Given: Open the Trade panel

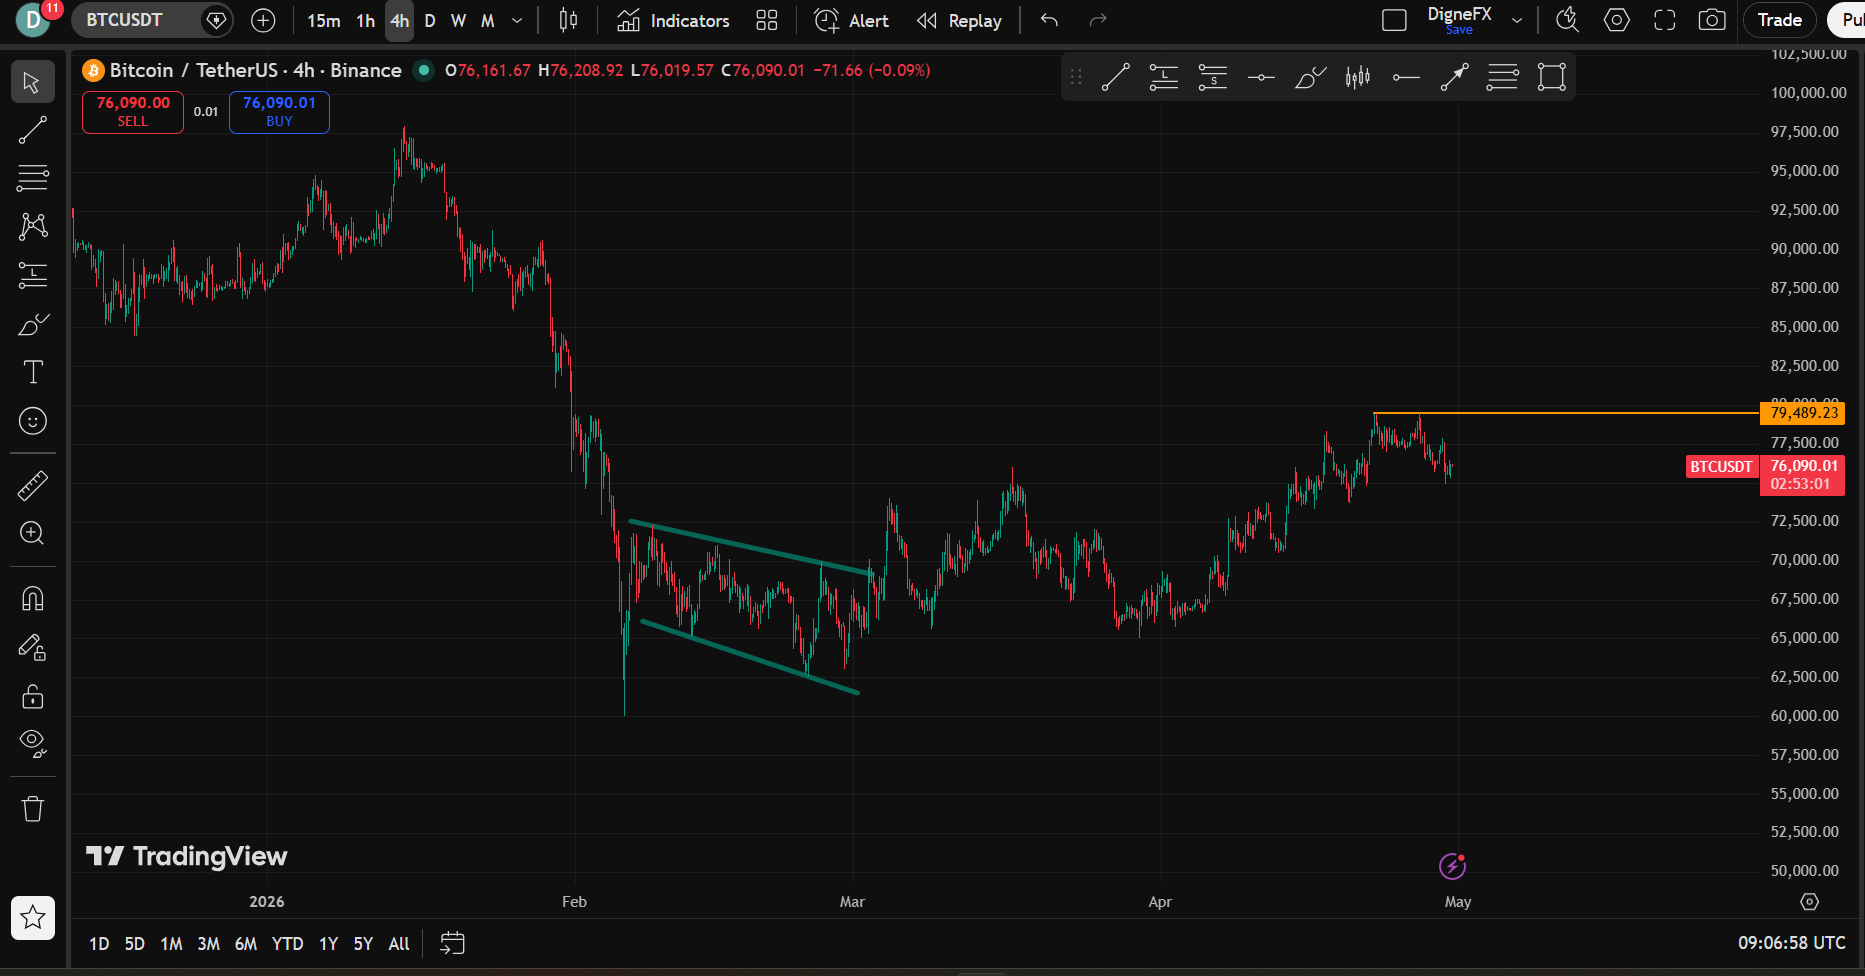Looking at the screenshot, I should click(x=1780, y=20).
